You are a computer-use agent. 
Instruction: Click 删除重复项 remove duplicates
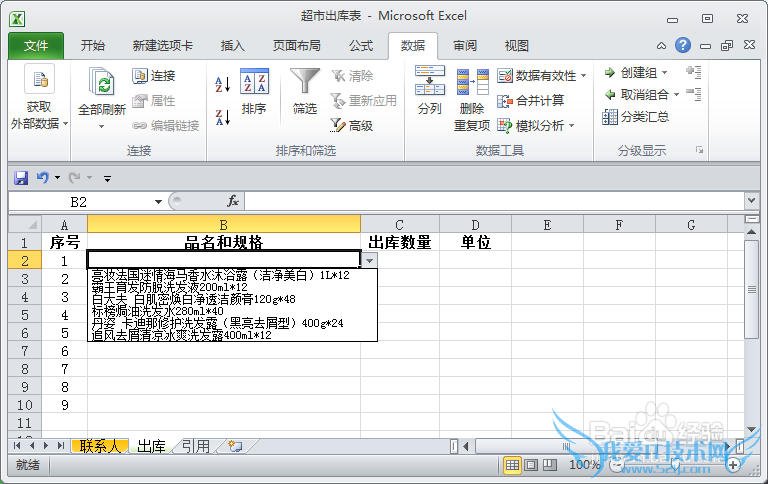(x=472, y=100)
